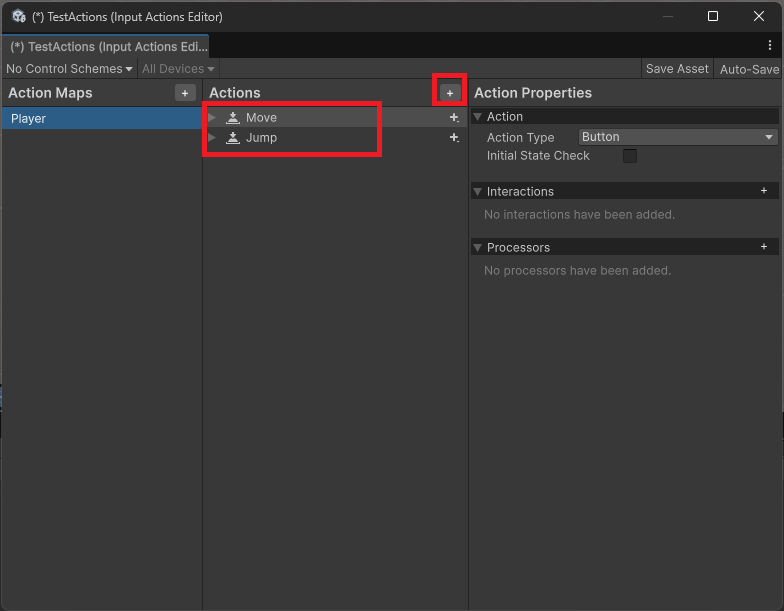Expand the Move action bindings
This screenshot has height=611, width=784.
[212, 118]
